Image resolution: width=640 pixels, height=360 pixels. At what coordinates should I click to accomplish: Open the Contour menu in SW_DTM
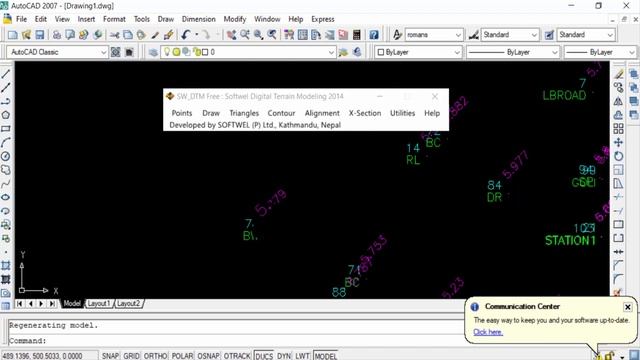[x=281, y=113]
